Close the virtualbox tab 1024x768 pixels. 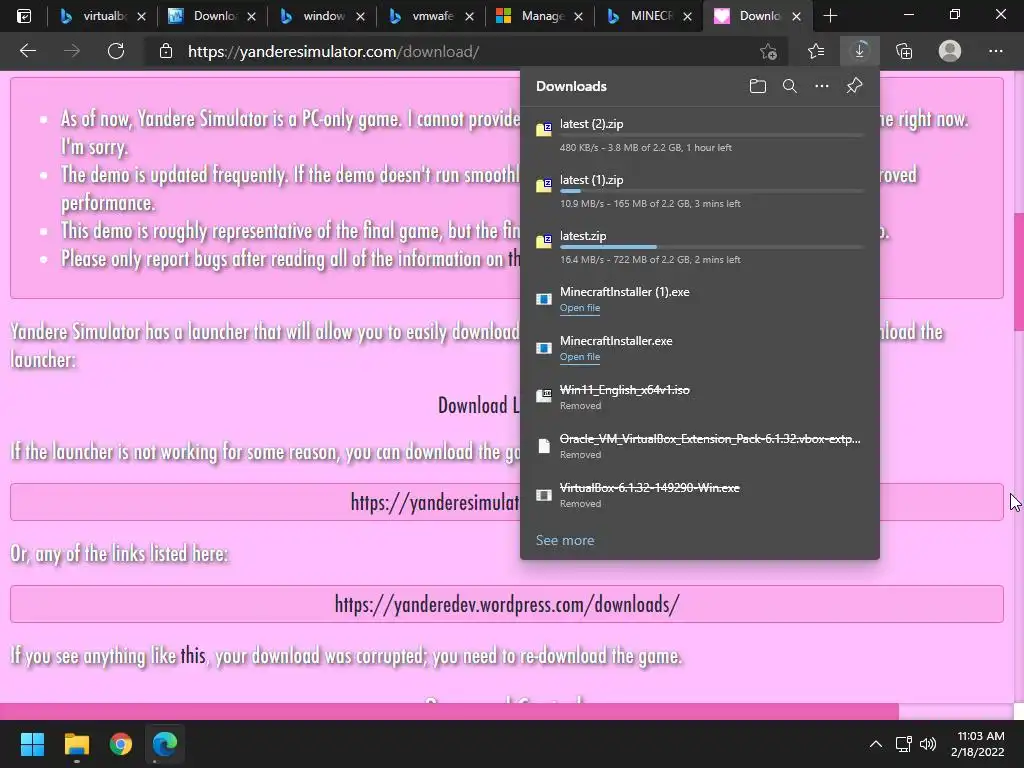click(x=141, y=17)
